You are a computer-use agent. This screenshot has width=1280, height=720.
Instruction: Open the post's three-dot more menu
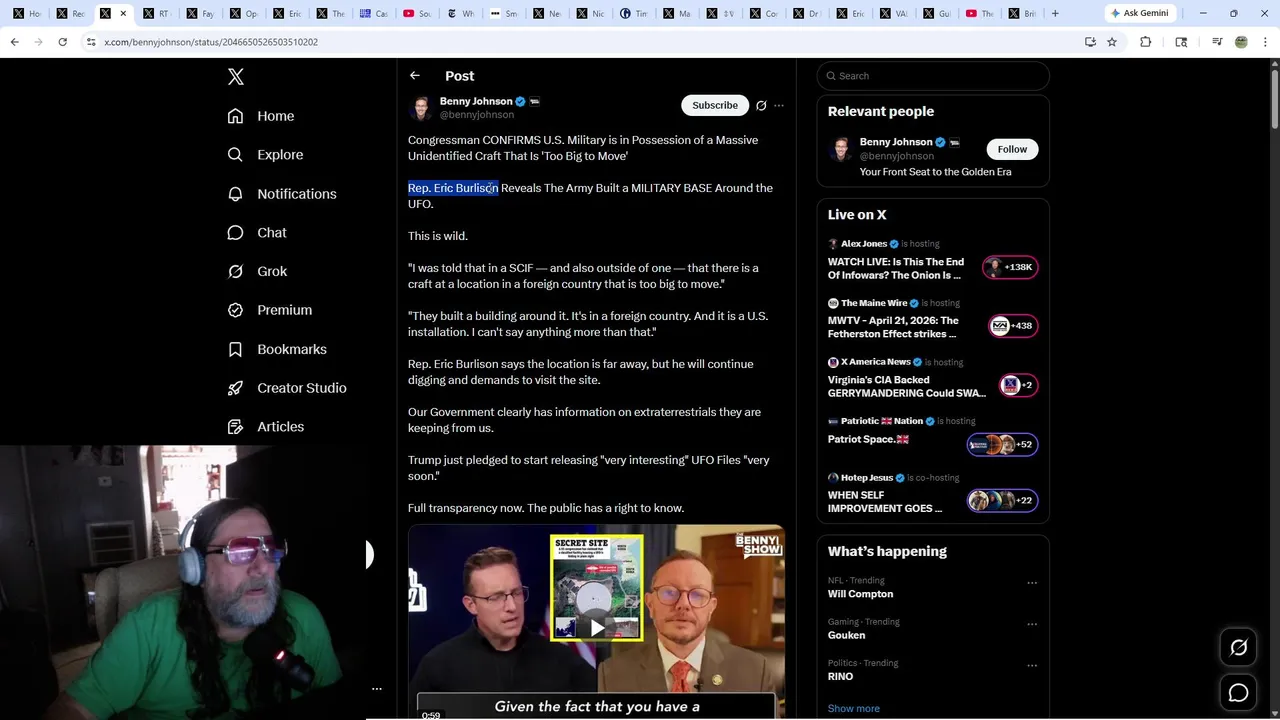tap(779, 105)
